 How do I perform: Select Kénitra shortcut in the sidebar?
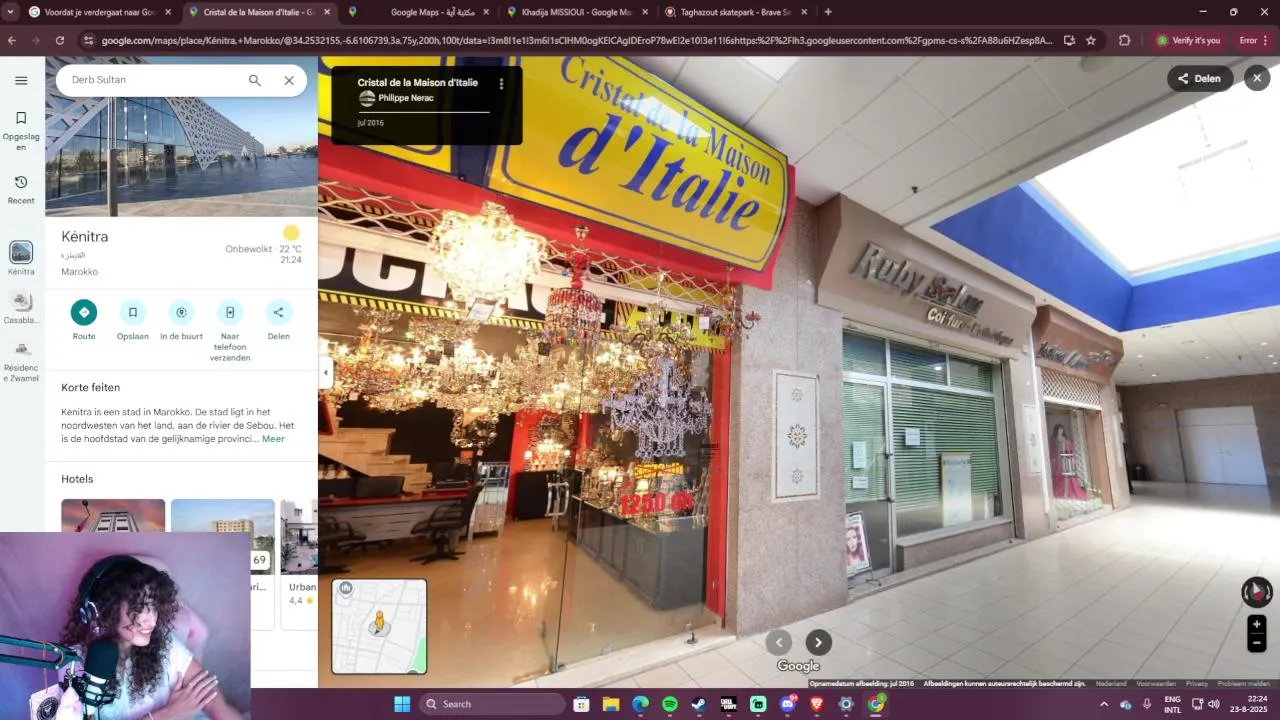pyautogui.click(x=21, y=258)
